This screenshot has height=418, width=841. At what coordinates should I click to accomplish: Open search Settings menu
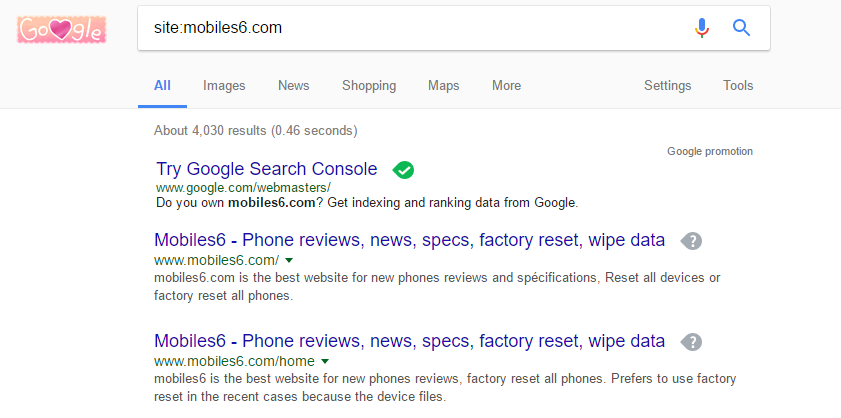667,86
